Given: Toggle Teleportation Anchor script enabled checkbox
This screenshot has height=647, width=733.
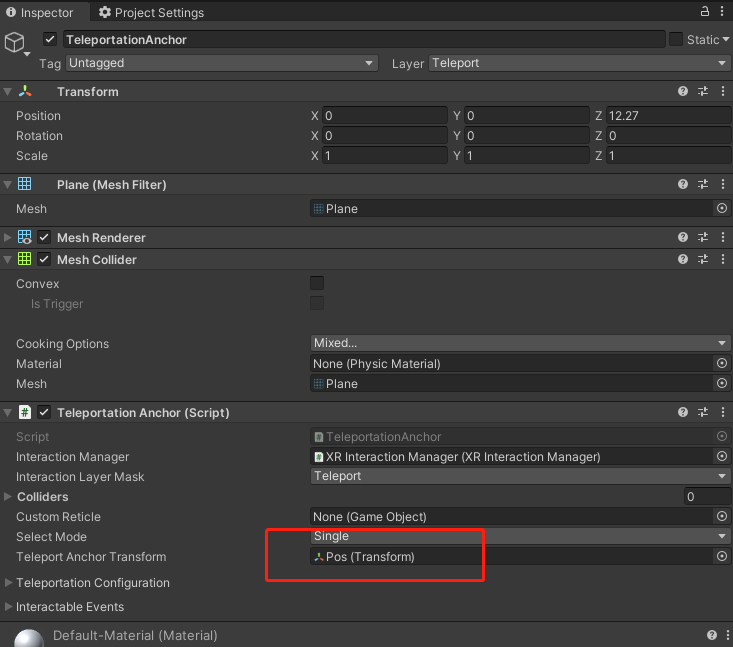Looking at the screenshot, I should point(44,412).
